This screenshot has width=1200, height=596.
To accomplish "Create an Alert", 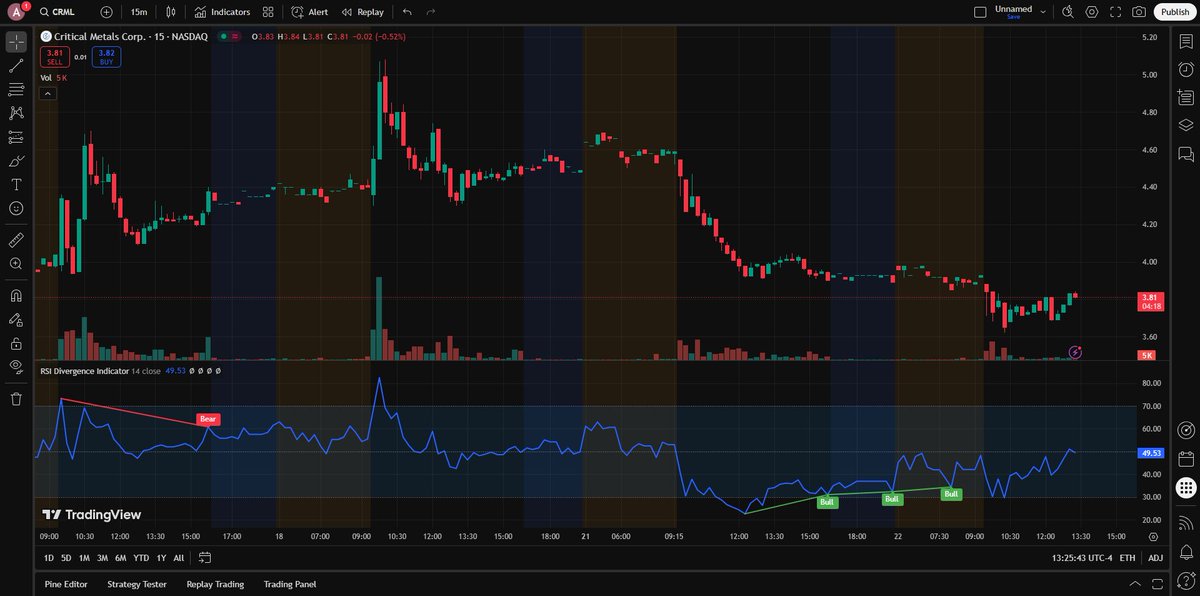I will click(x=310, y=12).
